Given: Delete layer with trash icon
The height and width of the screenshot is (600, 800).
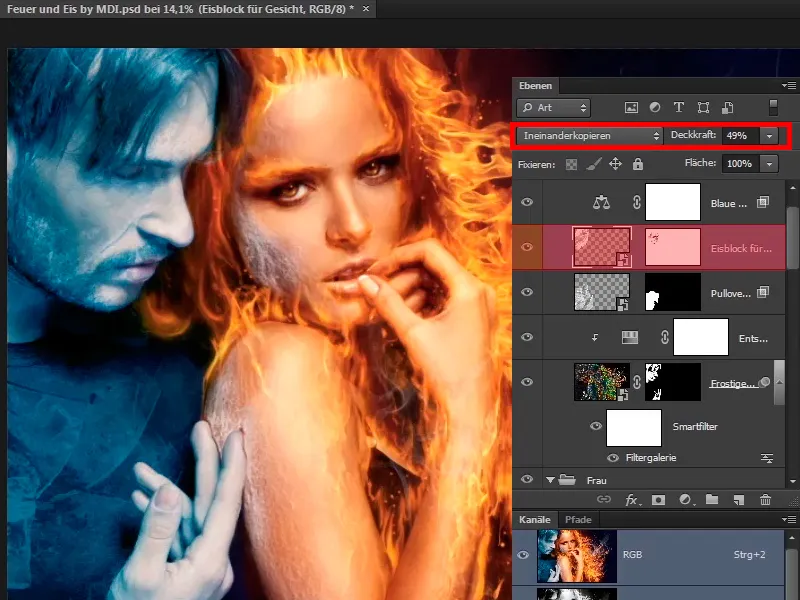Looking at the screenshot, I should [x=765, y=499].
